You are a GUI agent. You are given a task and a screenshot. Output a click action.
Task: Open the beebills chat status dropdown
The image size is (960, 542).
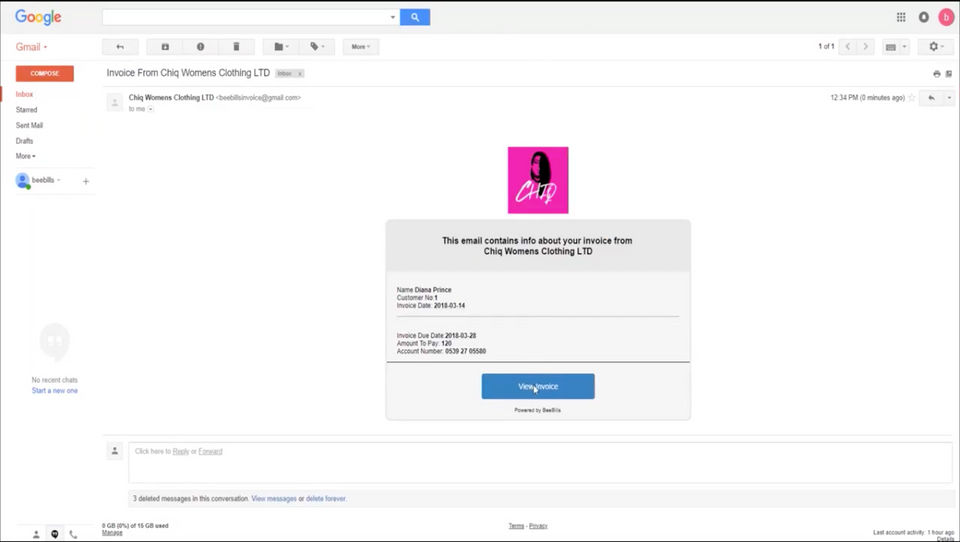point(46,180)
